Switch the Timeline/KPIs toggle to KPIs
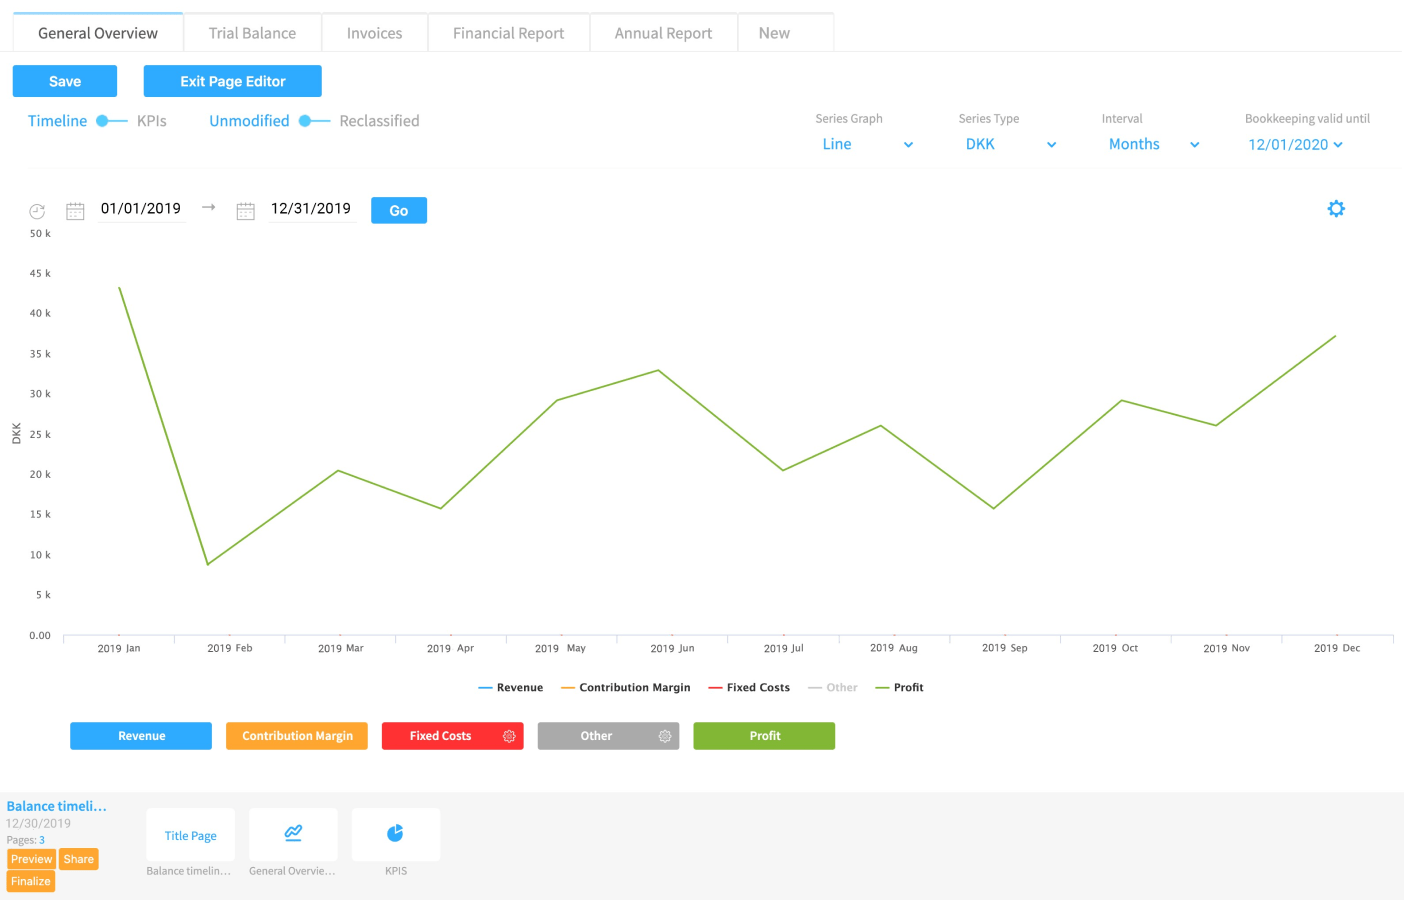The height and width of the screenshot is (900, 1406). 110,120
